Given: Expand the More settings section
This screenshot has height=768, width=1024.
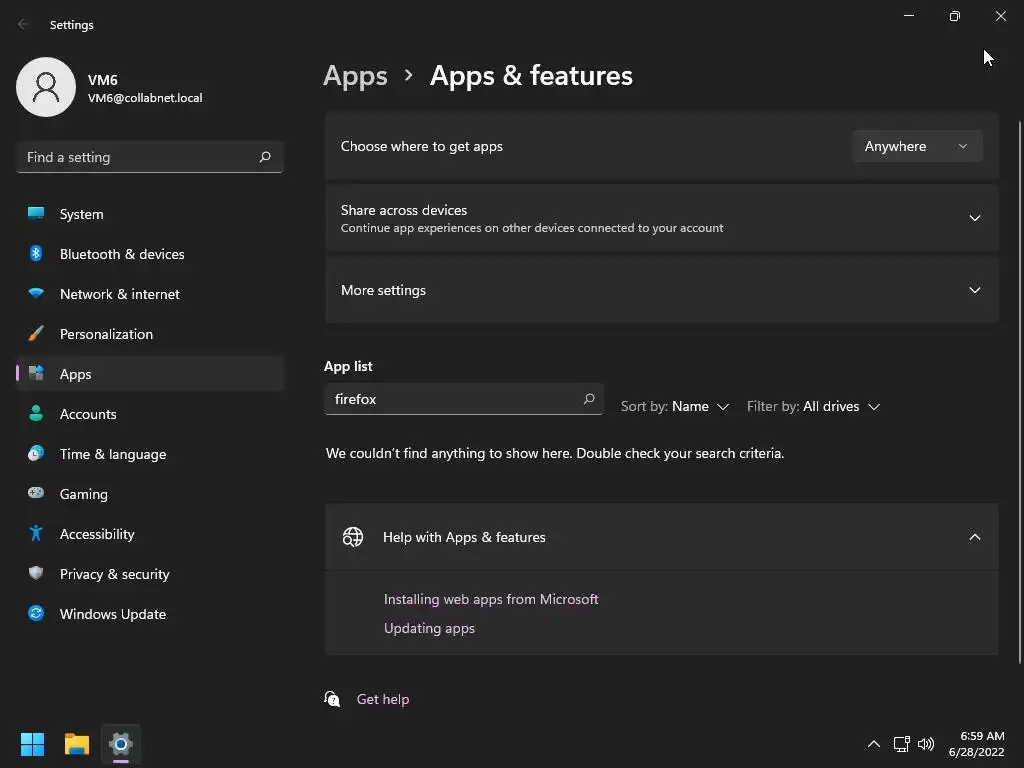Looking at the screenshot, I should [974, 290].
